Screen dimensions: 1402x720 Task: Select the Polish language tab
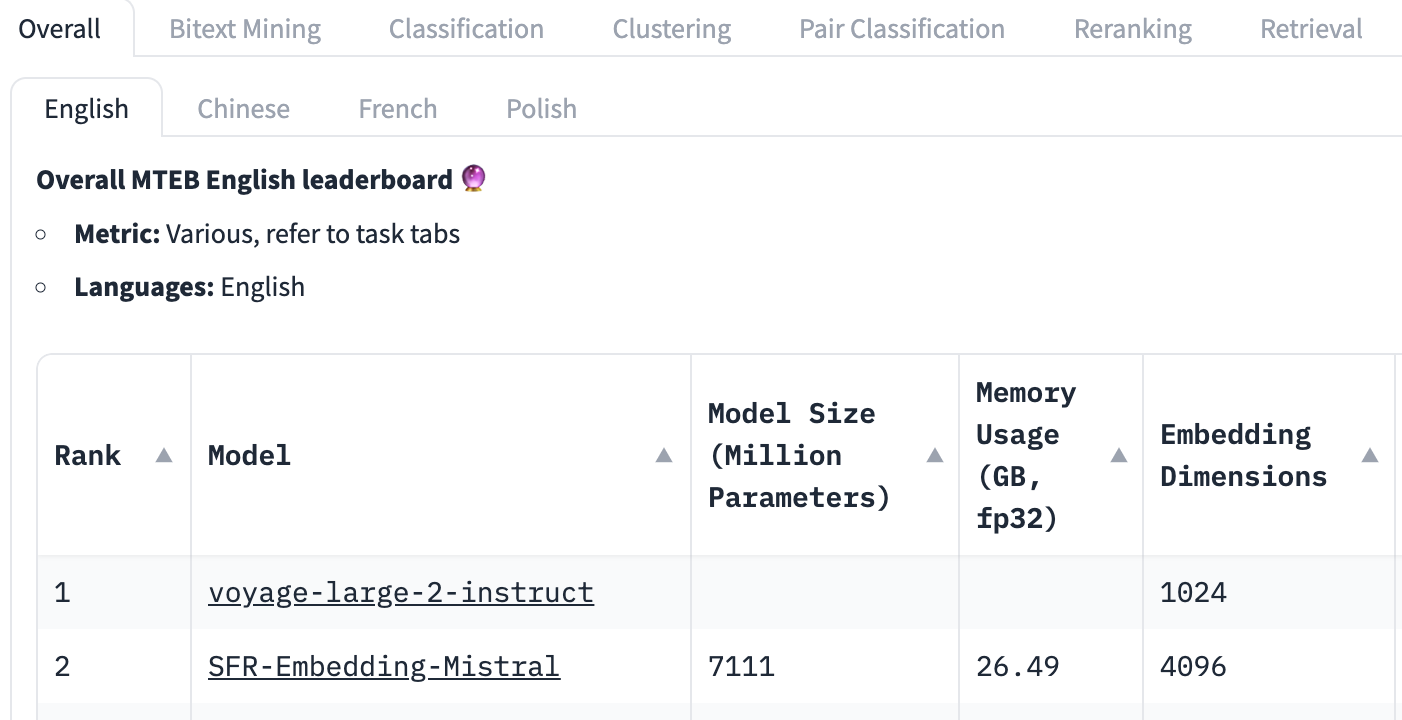point(541,108)
